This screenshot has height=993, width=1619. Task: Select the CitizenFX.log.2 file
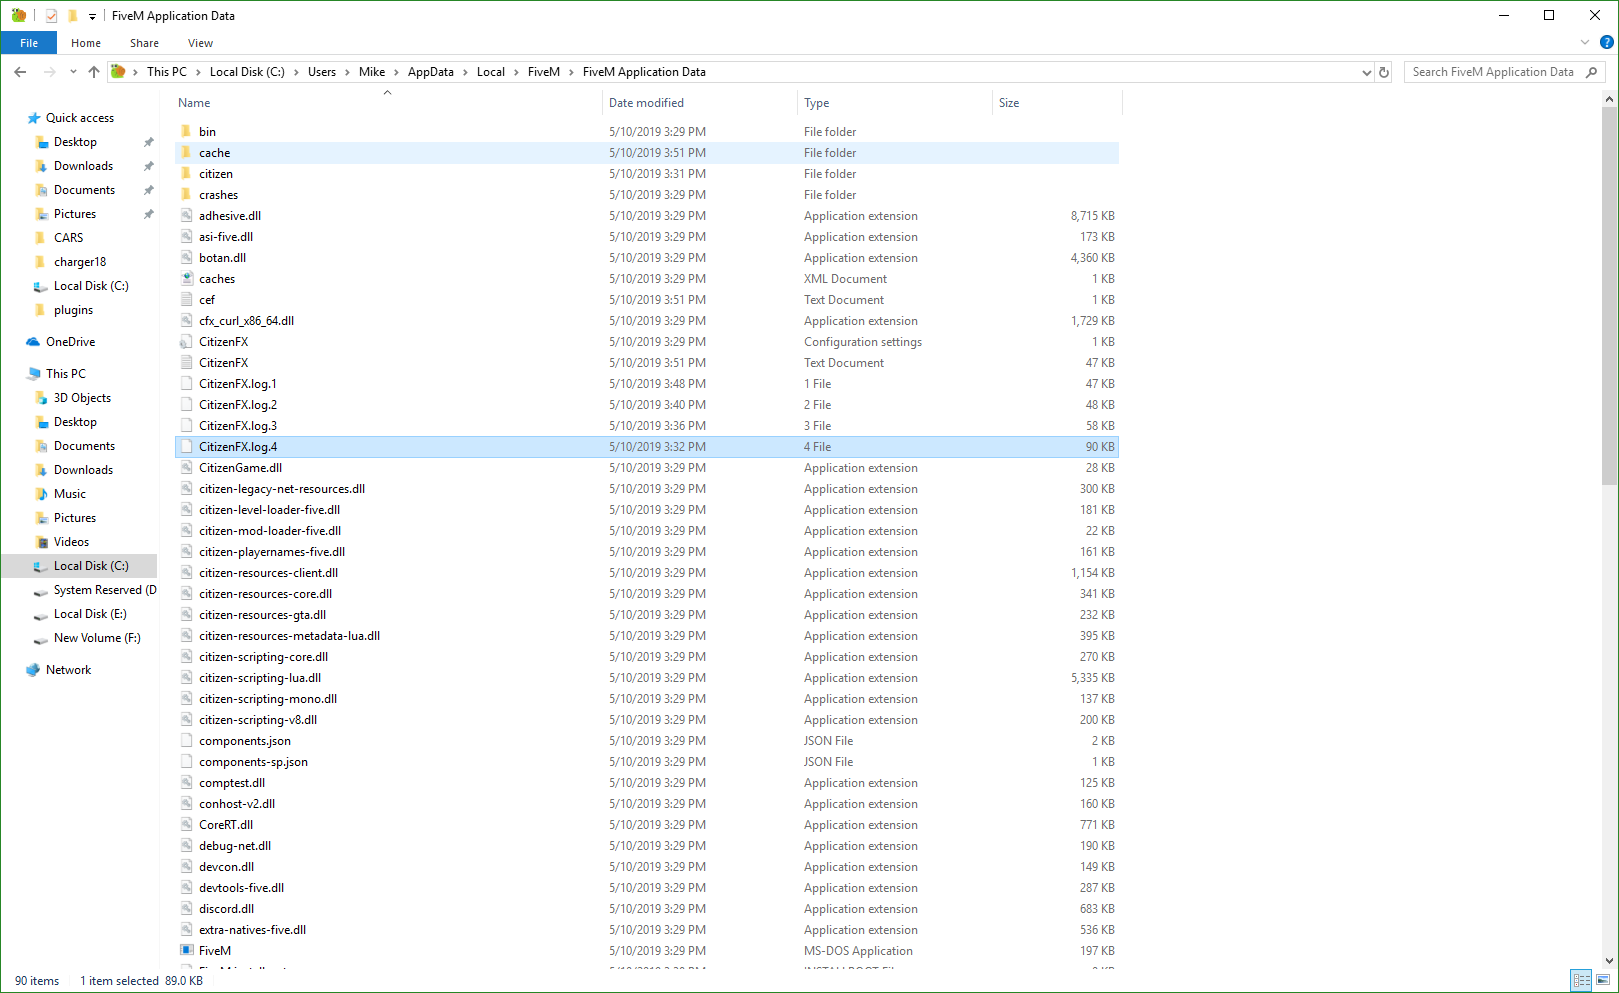[237, 404]
